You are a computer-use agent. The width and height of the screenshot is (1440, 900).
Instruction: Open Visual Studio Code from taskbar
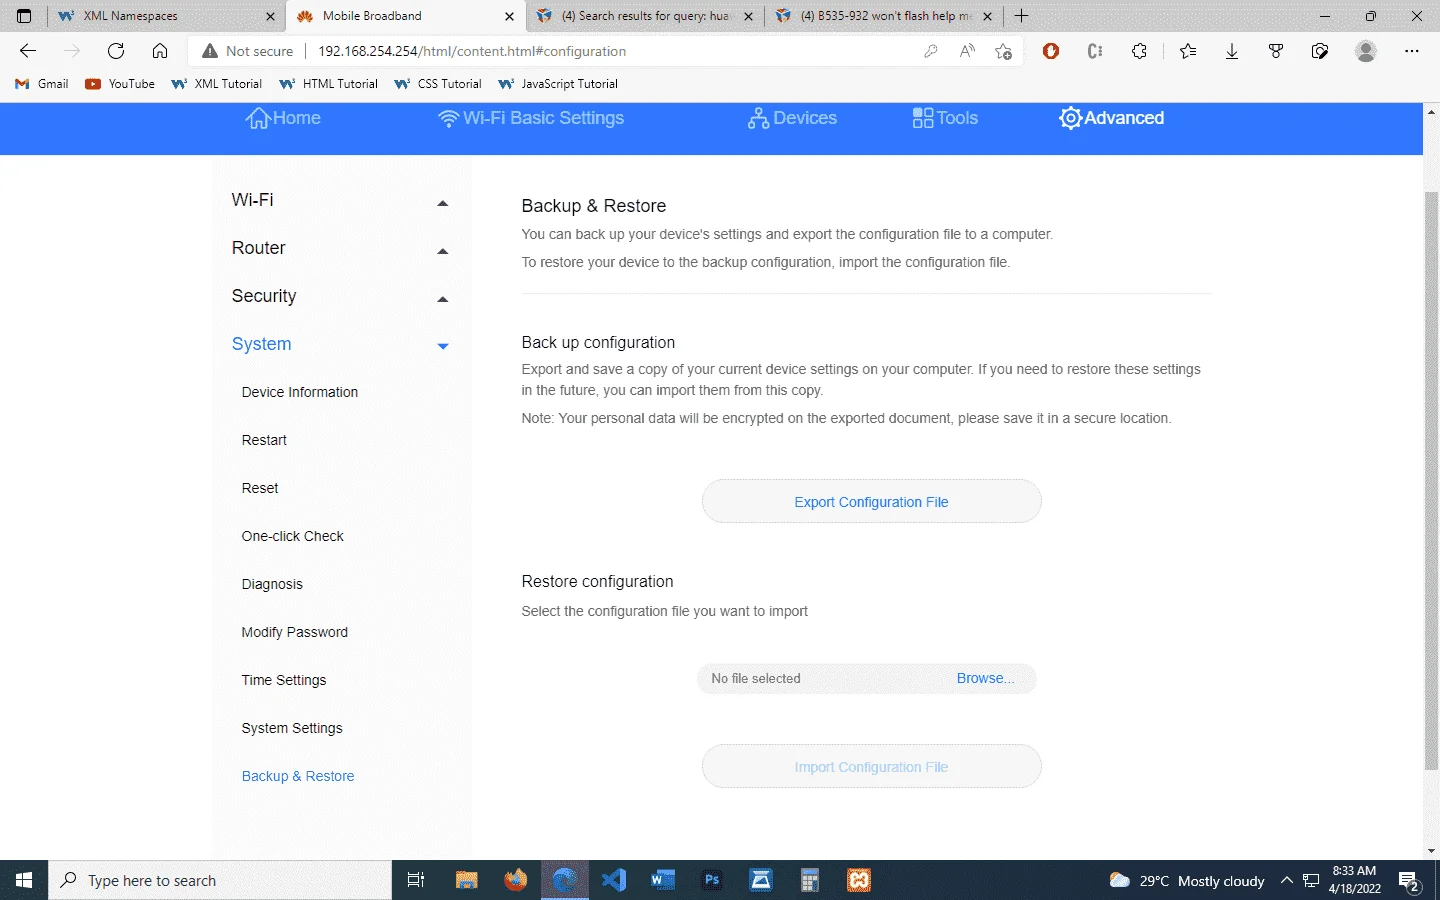tap(613, 880)
